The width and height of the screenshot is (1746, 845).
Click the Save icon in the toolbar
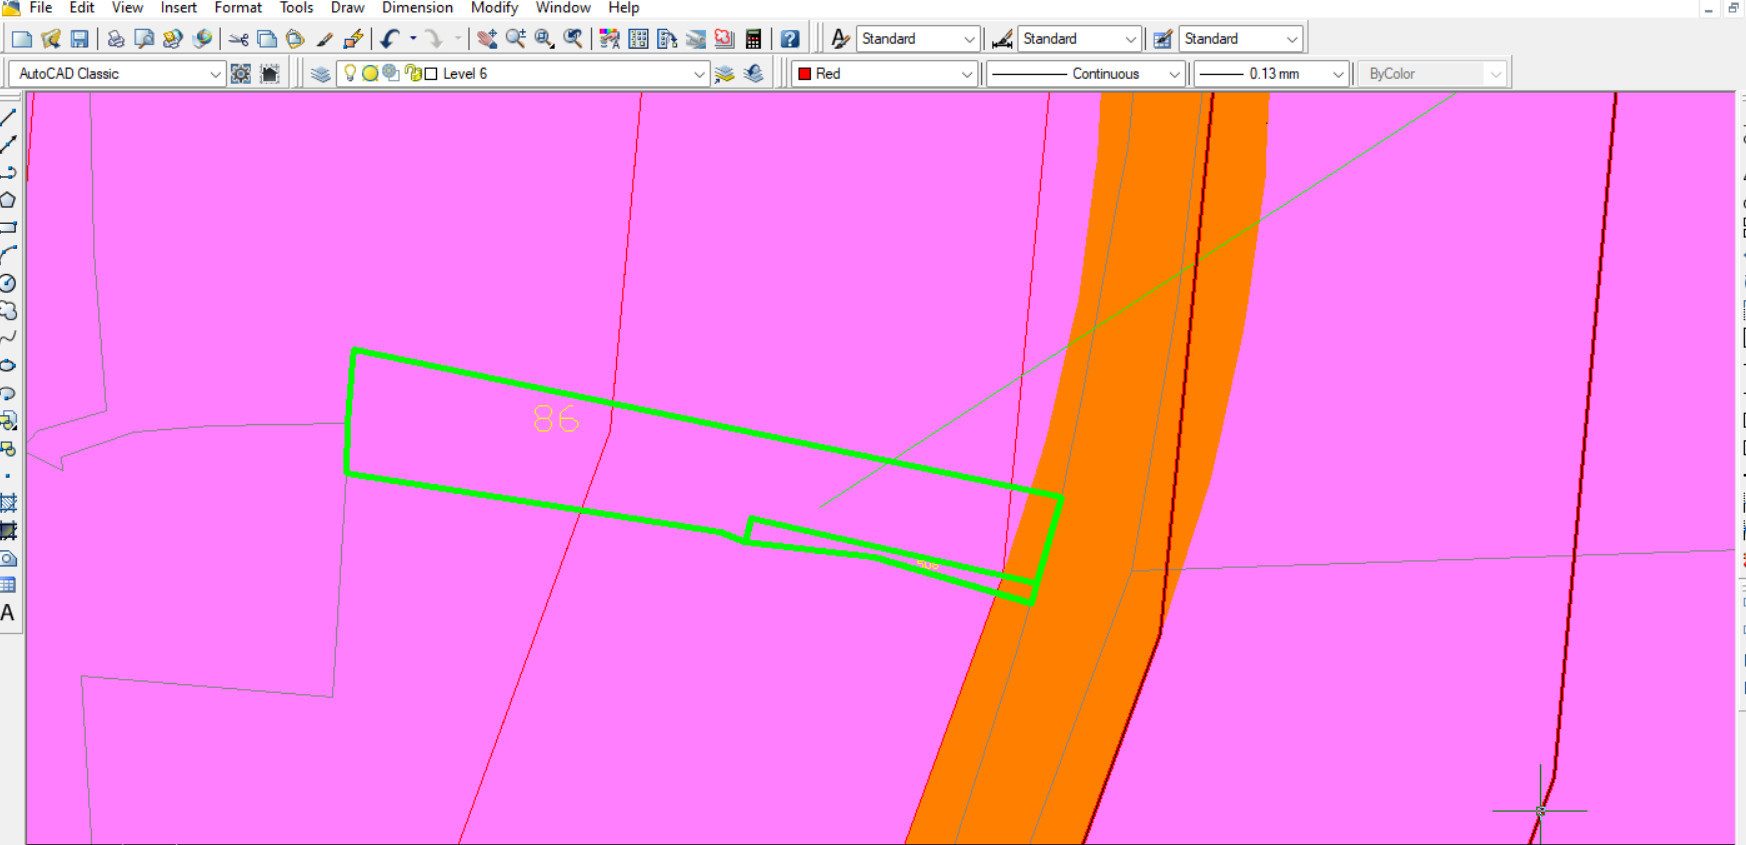(x=79, y=39)
